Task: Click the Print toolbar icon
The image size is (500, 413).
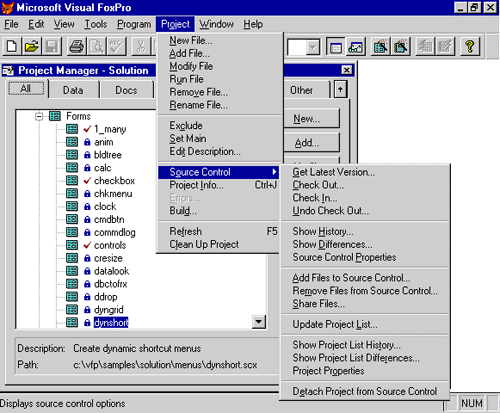Action: (x=76, y=46)
